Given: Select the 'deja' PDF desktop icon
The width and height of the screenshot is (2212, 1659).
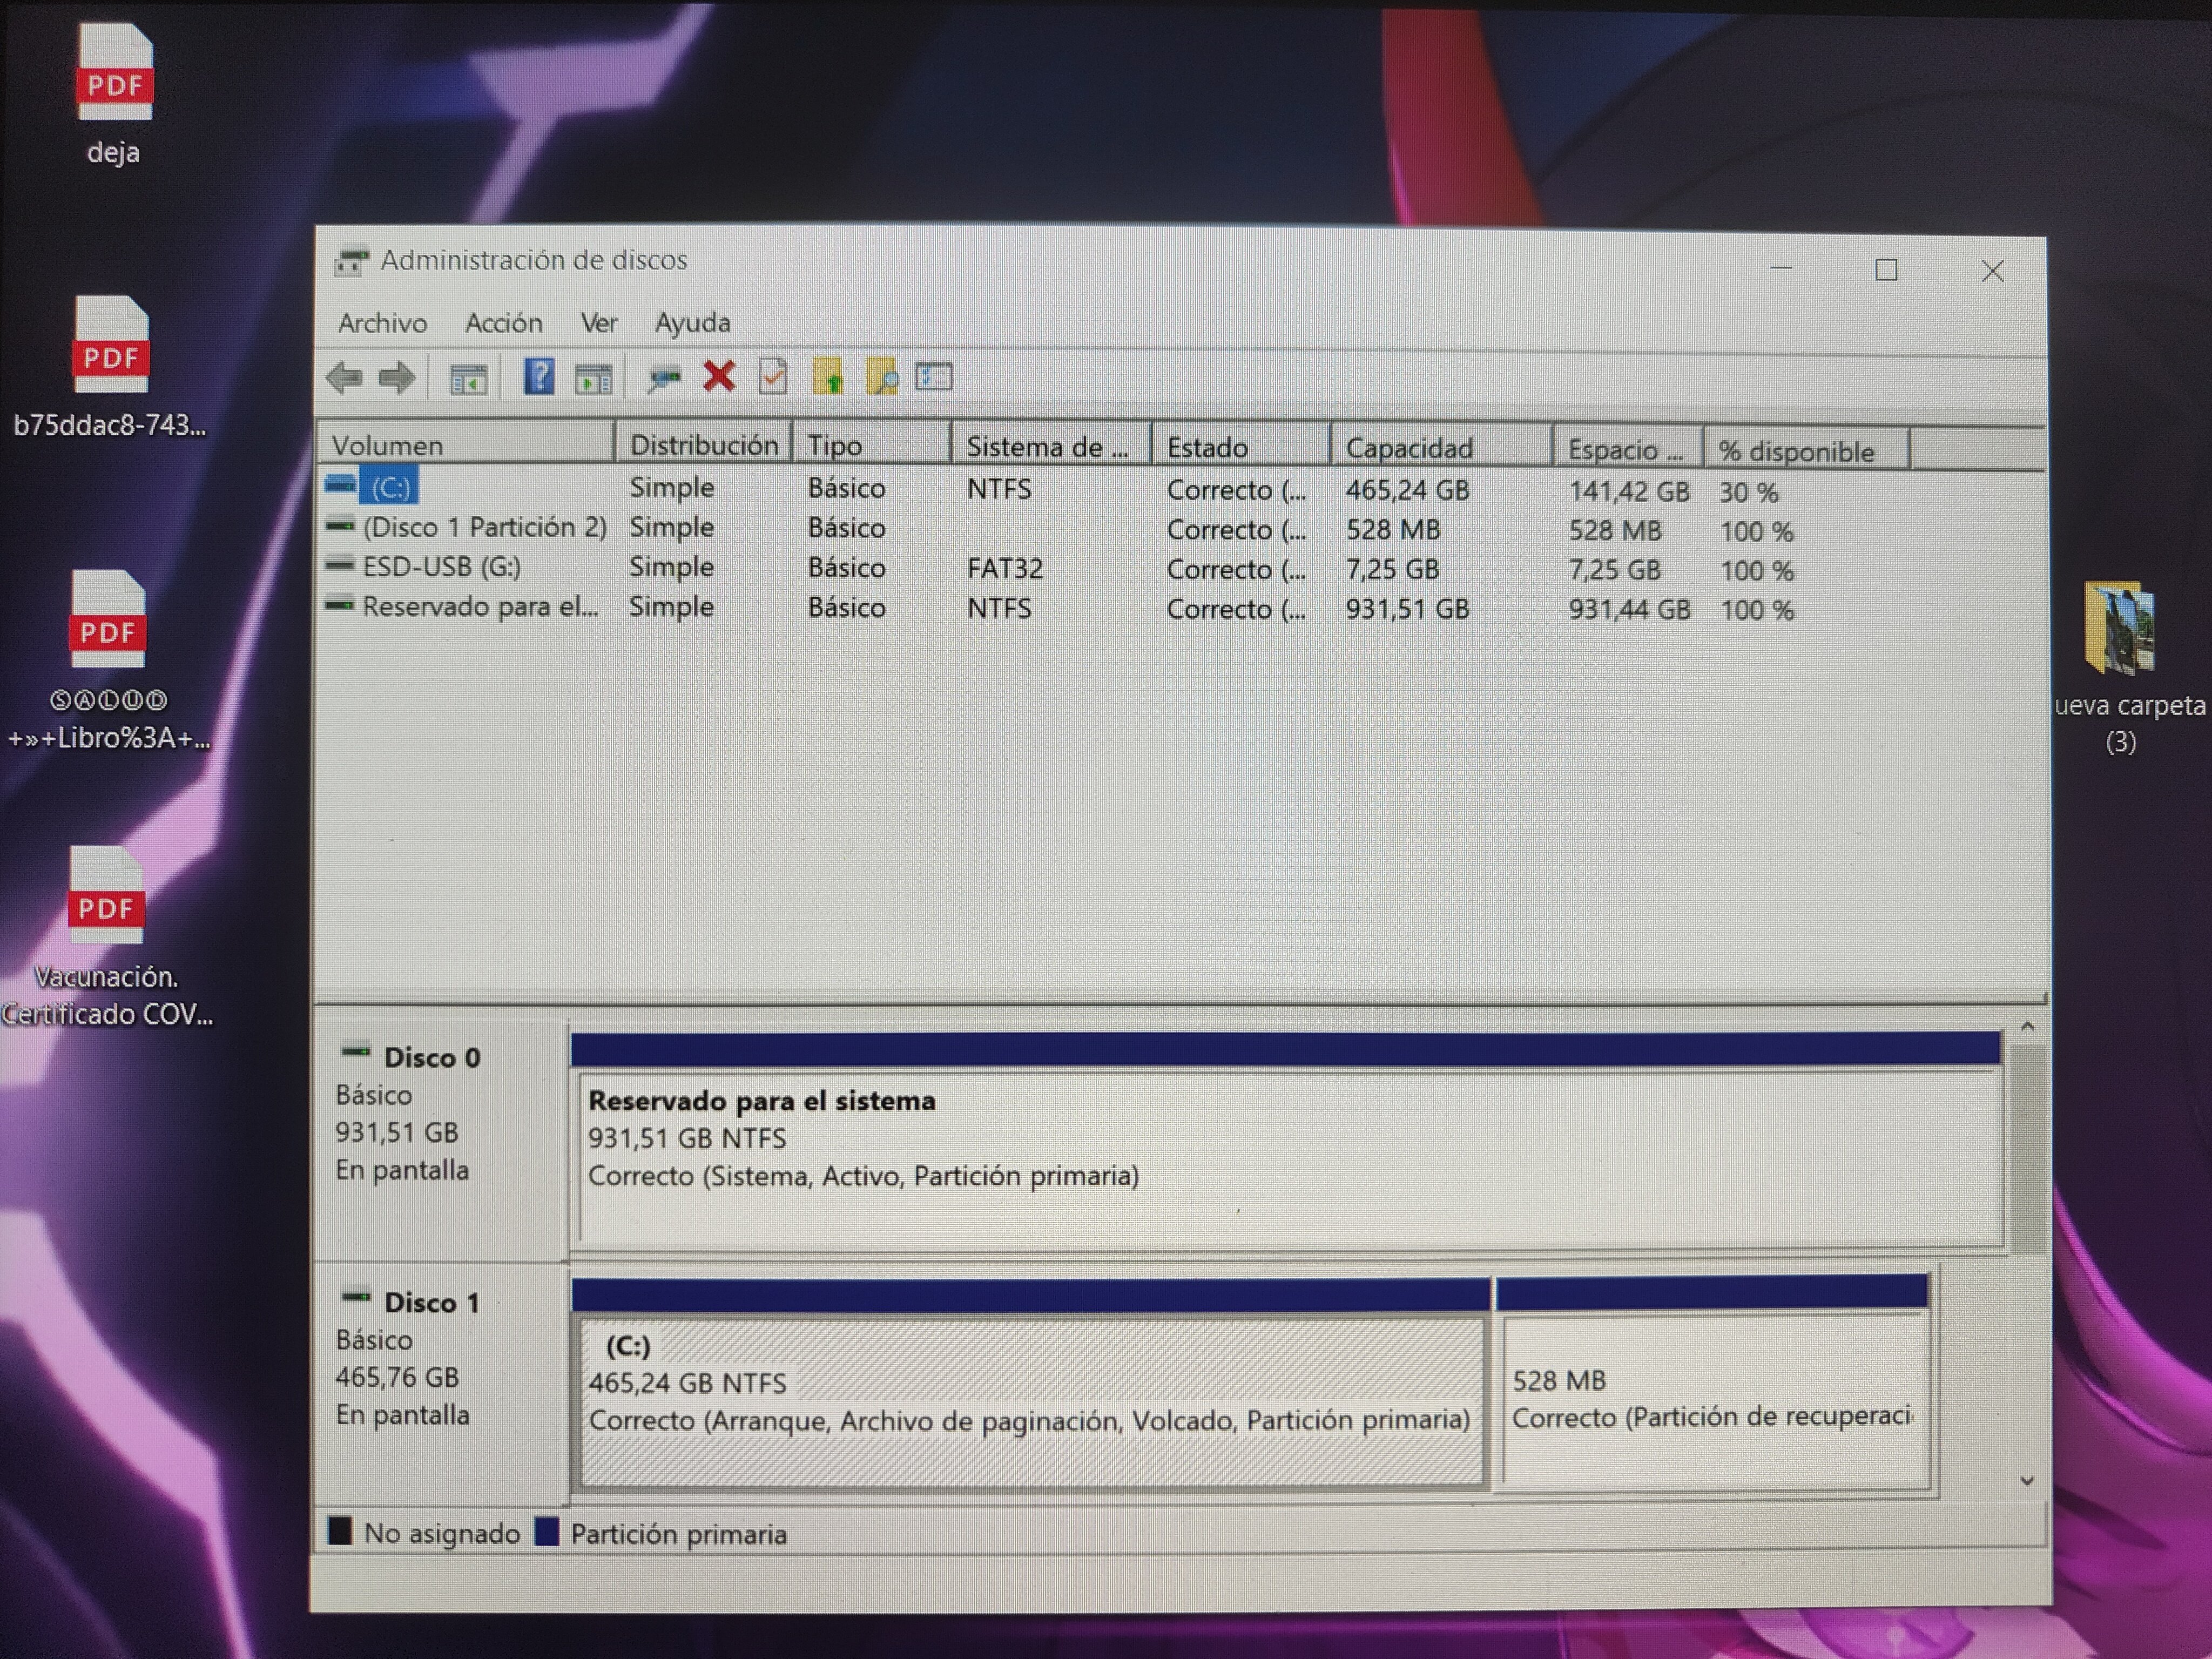Looking at the screenshot, I should (x=114, y=72).
